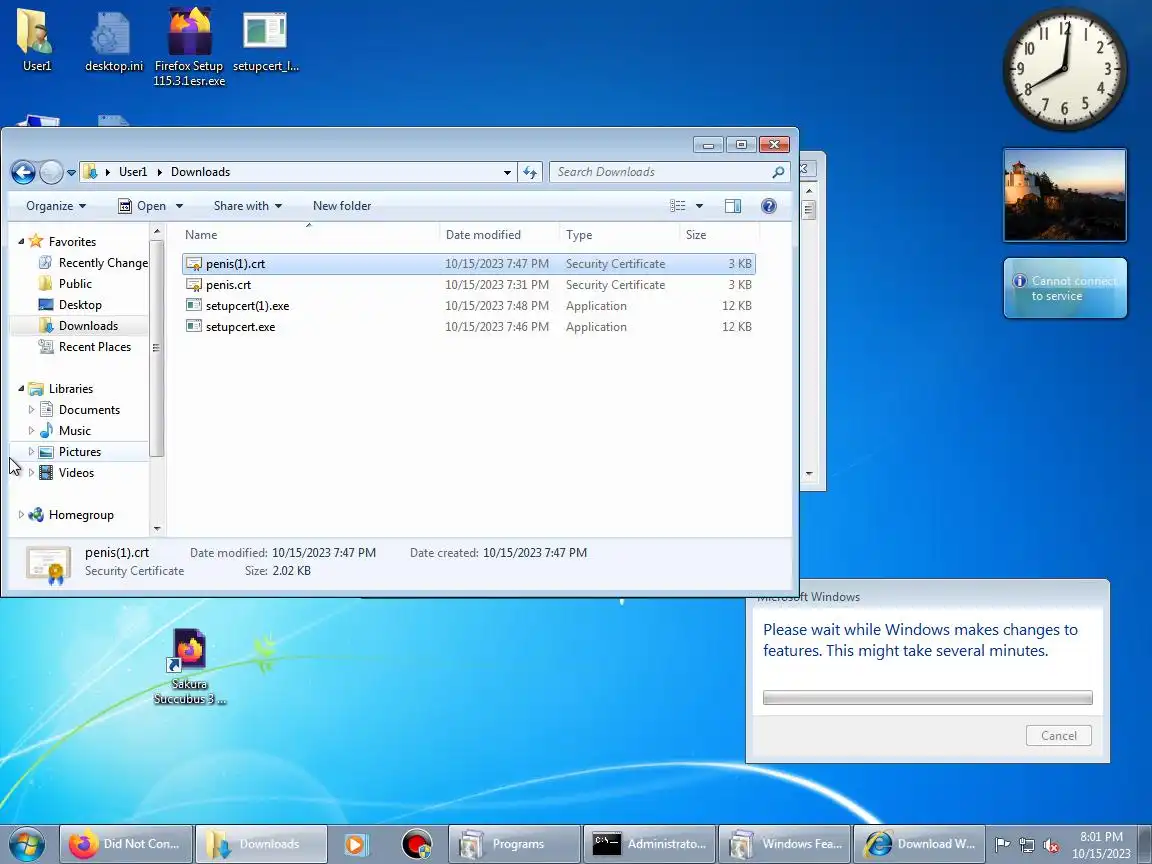The width and height of the screenshot is (1152, 864).
Task: Open Homegroup in navigation pane
Action: coord(71,515)
